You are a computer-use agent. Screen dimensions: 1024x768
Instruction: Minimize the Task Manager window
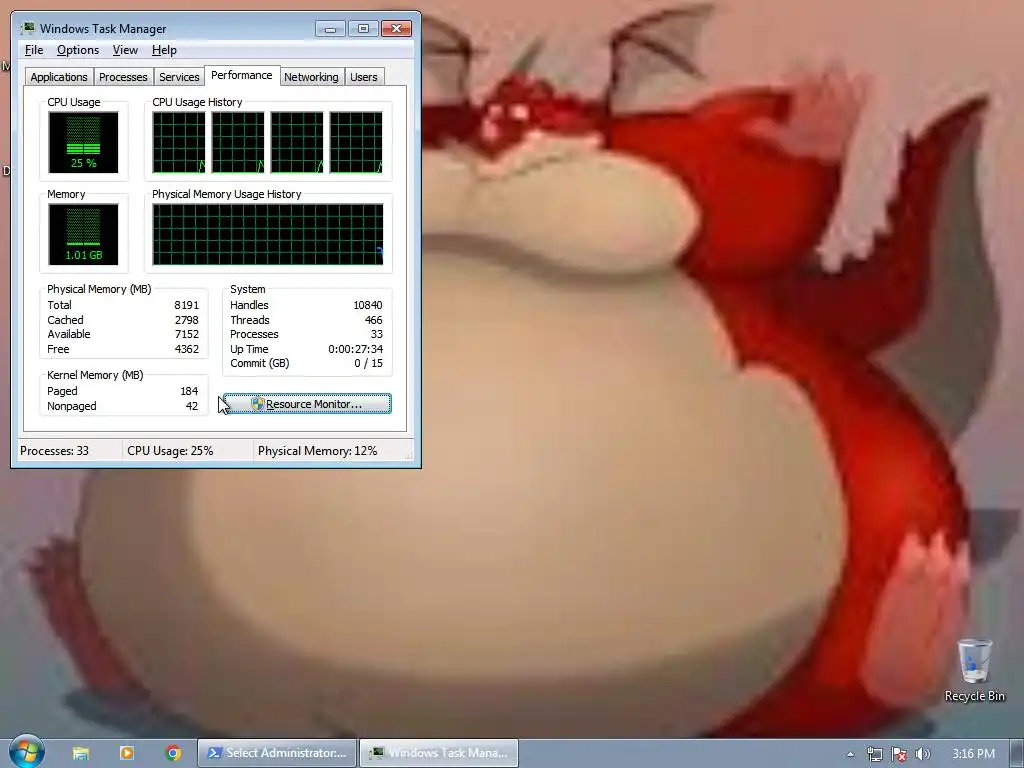330,29
